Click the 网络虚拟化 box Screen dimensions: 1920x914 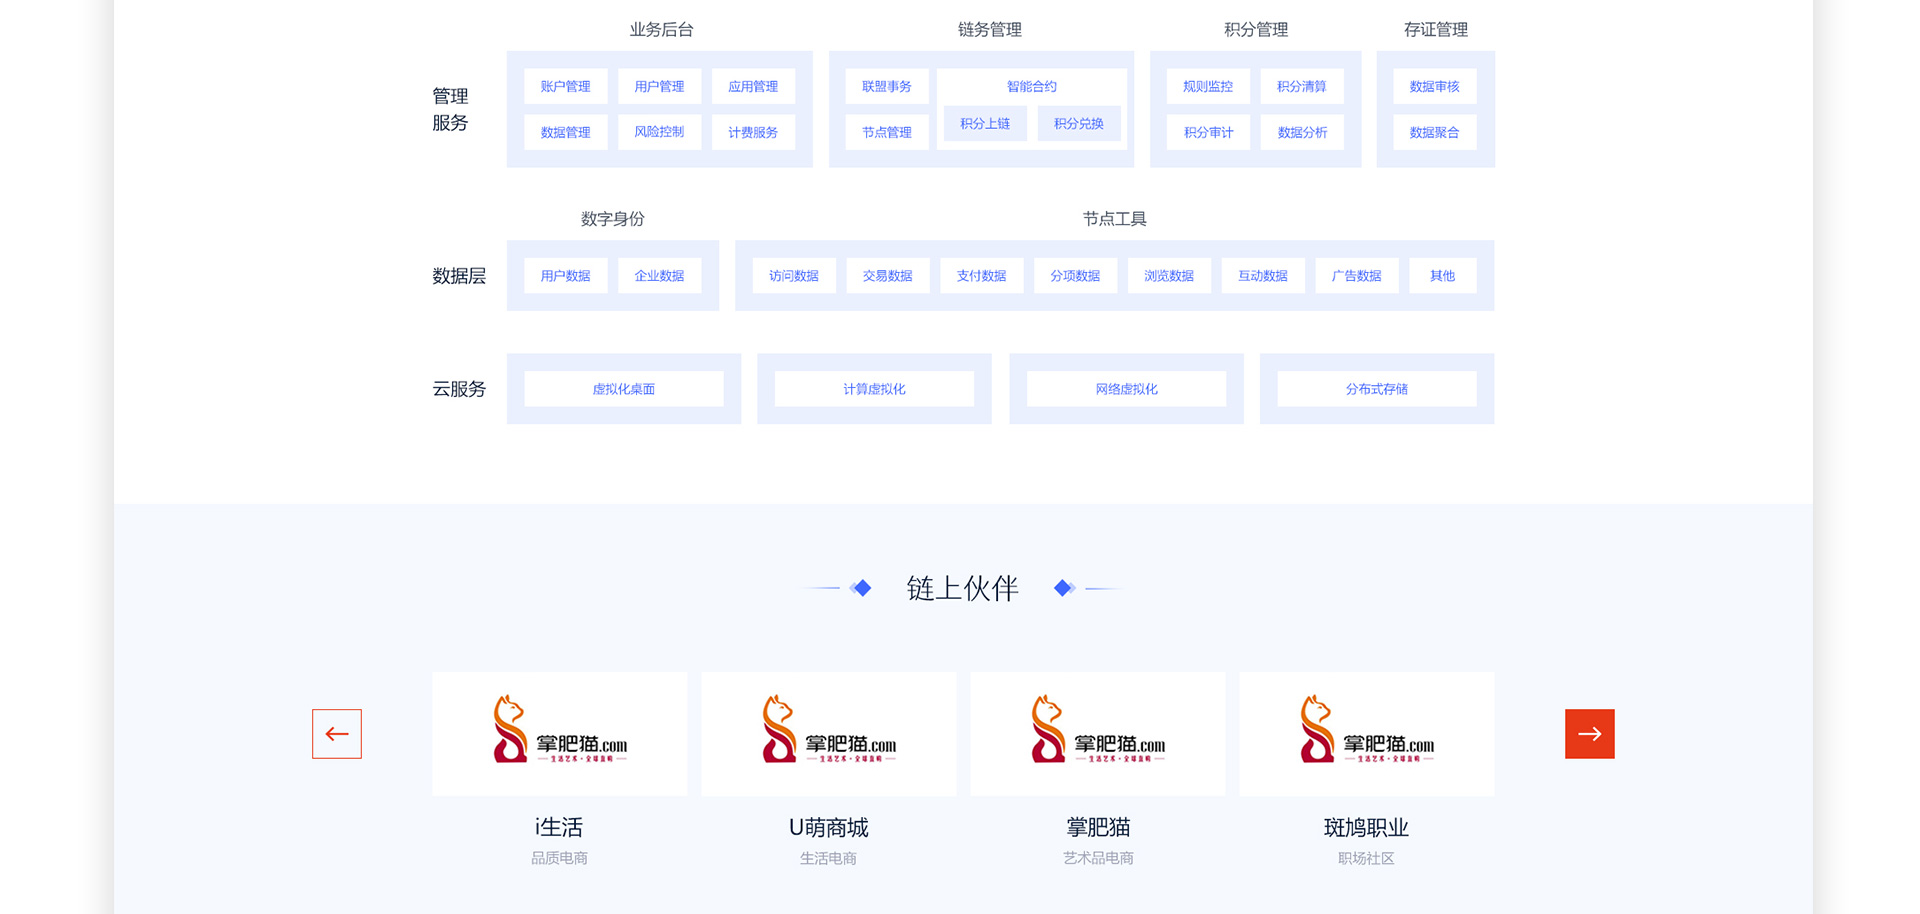(1126, 389)
